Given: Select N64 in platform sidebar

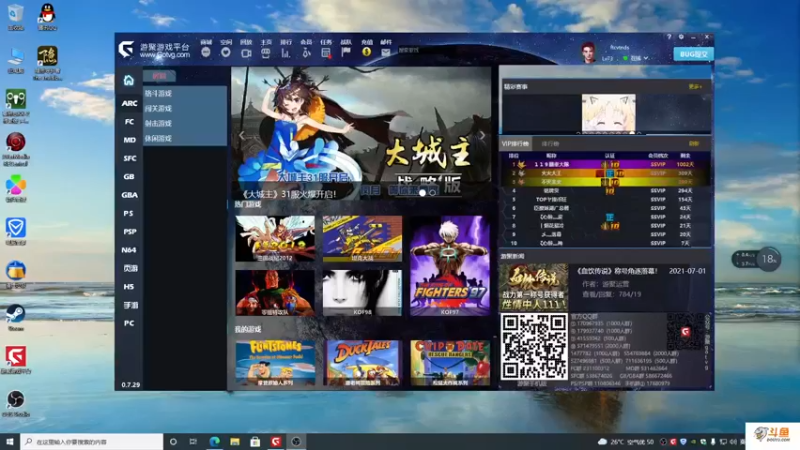Looking at the screenshot, I should (129, 250).
